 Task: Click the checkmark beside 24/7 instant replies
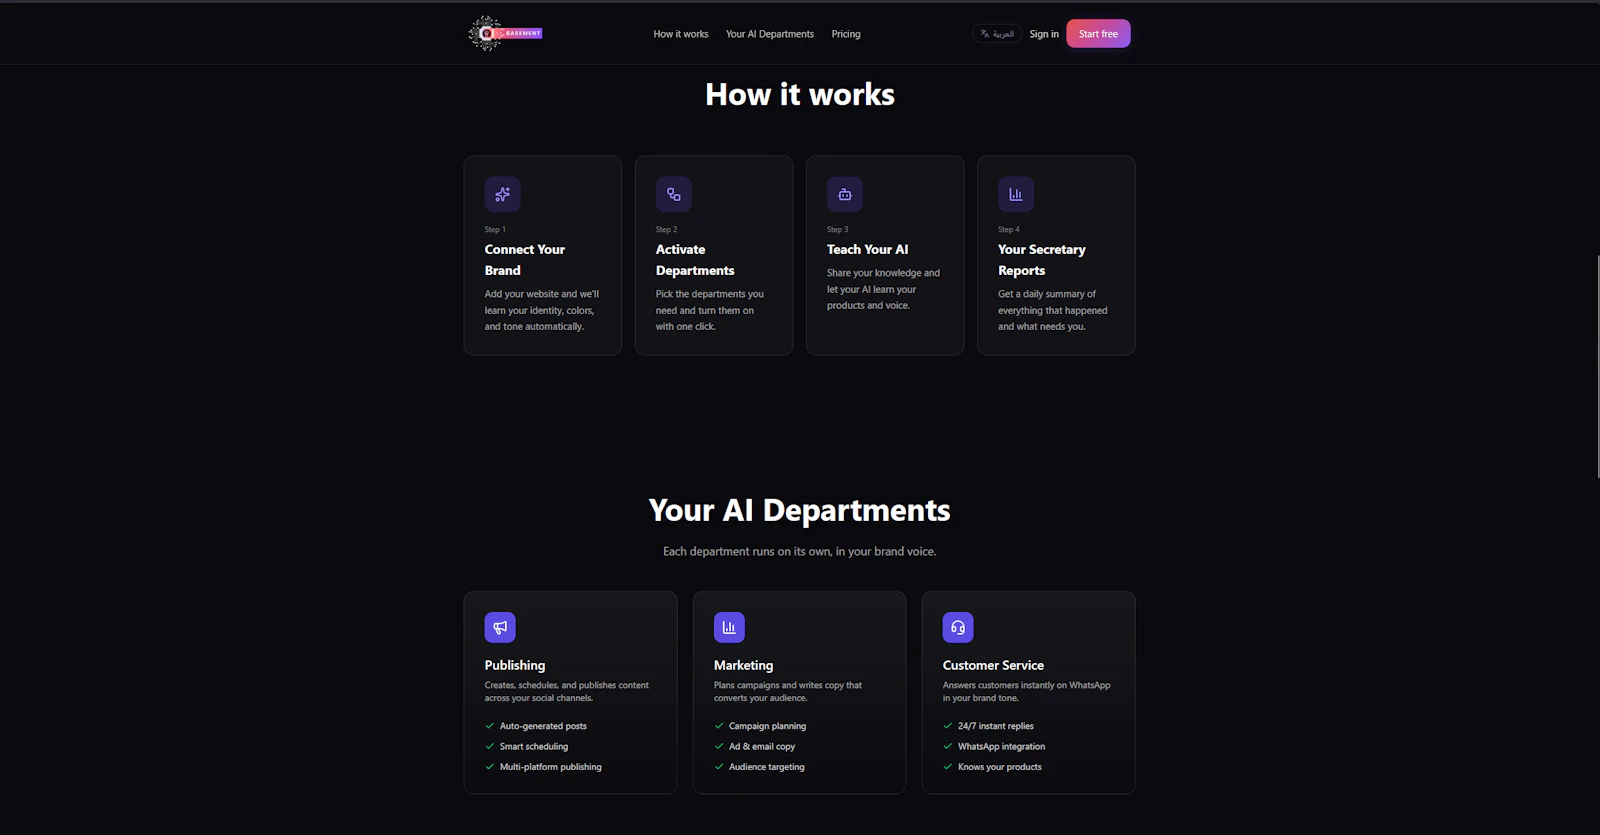tap(948, 726)
